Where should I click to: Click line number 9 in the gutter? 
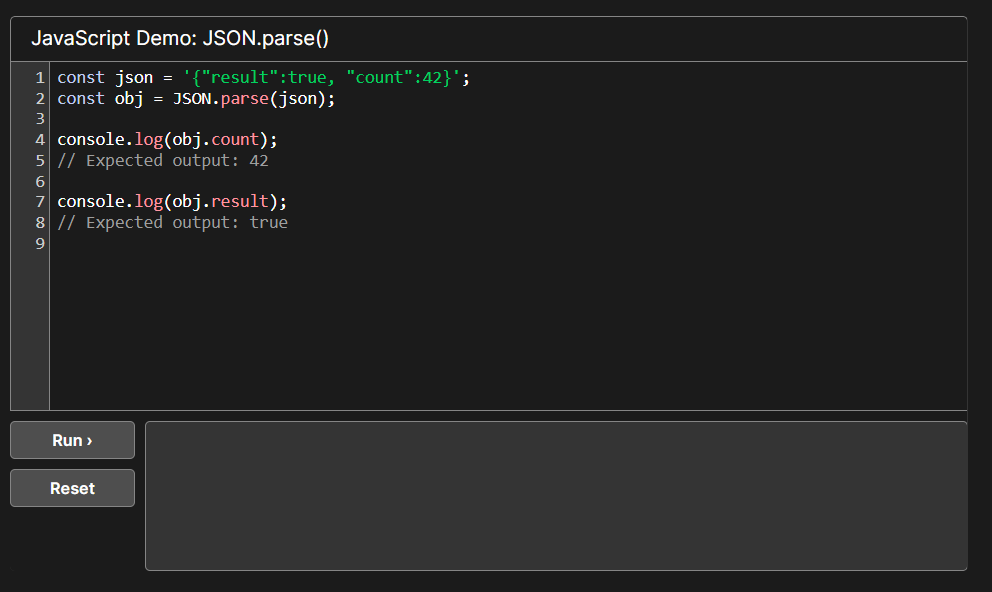coord(40,244)
